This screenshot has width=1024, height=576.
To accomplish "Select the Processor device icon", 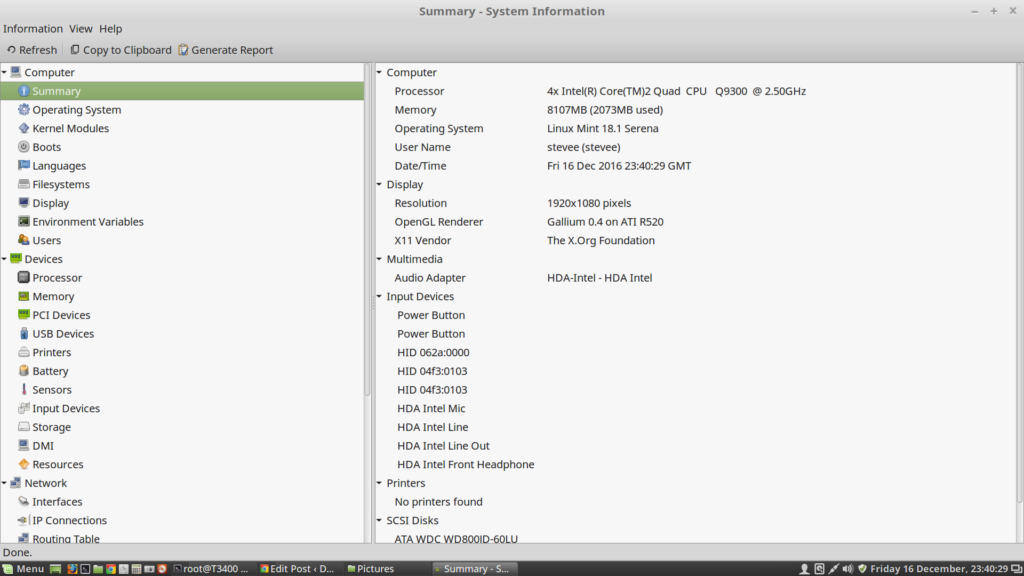I will 24,278.
